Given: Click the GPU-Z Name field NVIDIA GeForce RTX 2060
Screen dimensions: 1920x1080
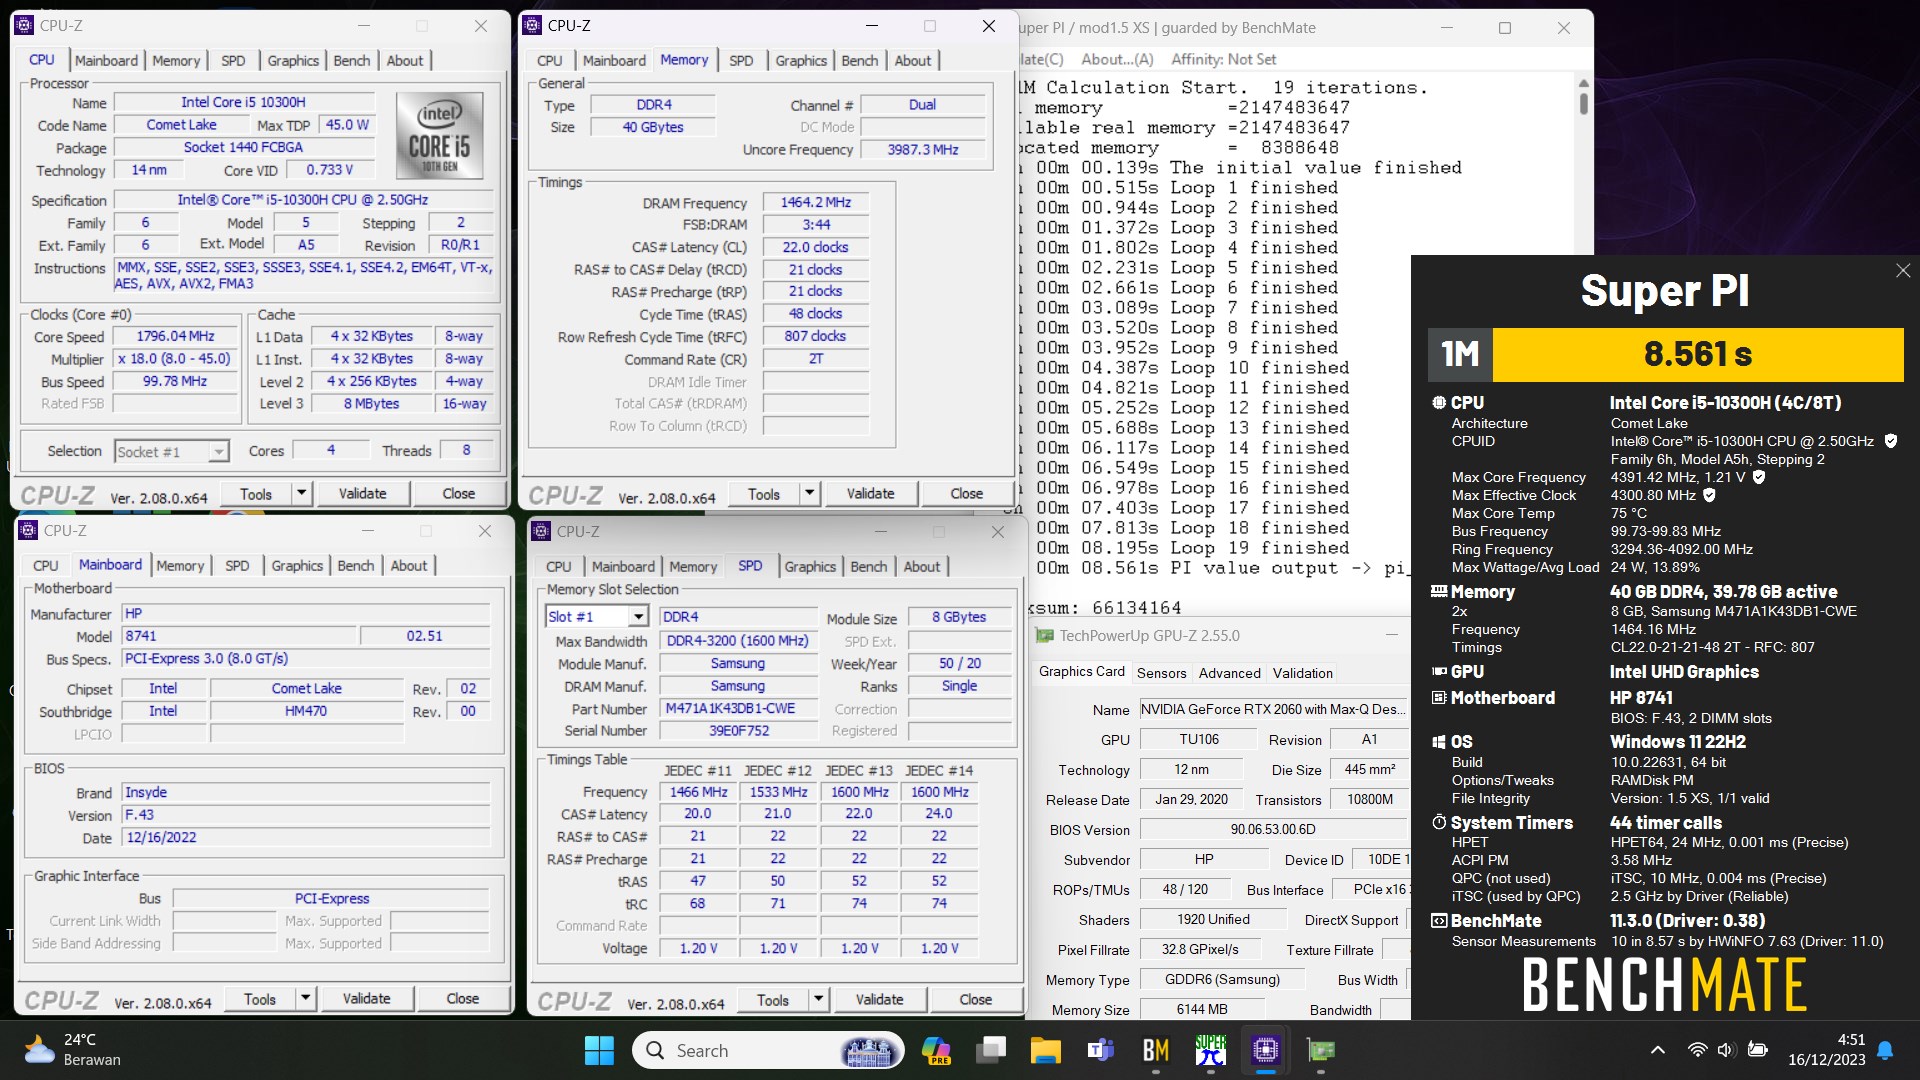Looking at the screenshot, I should click(1274, 709).
